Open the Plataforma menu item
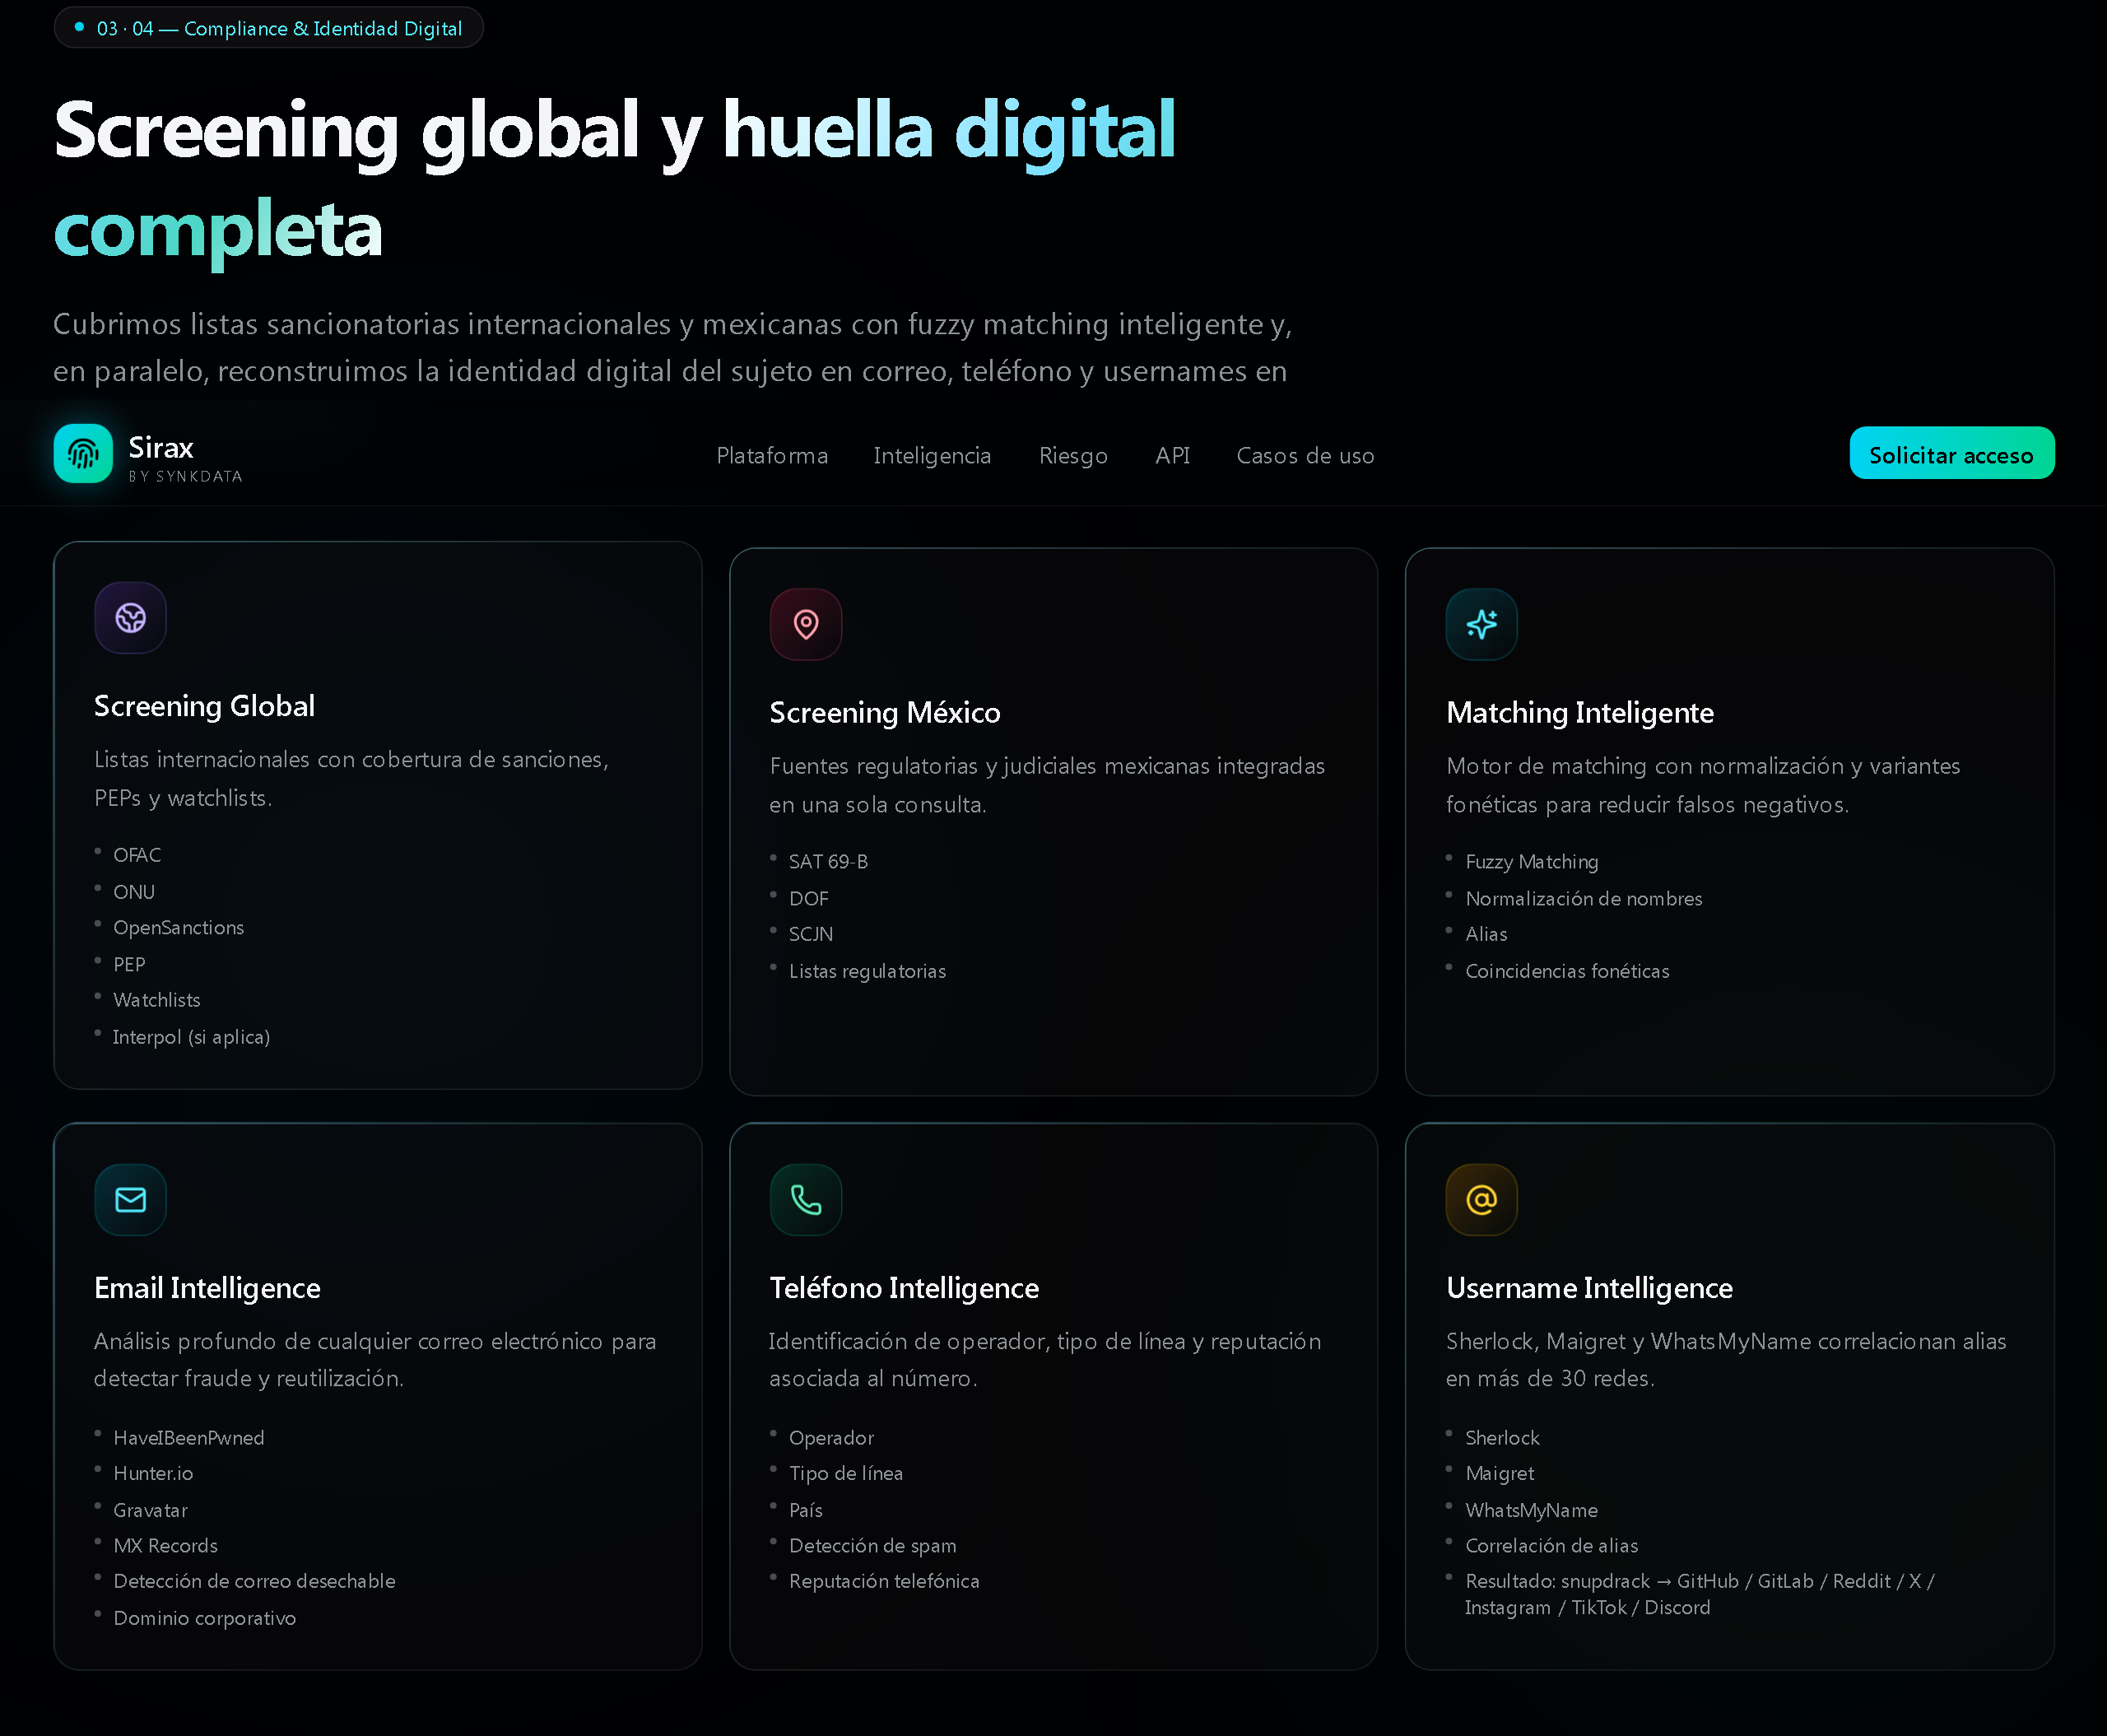The width and height of the screenshot is (2107, 1736). [772, 456]
